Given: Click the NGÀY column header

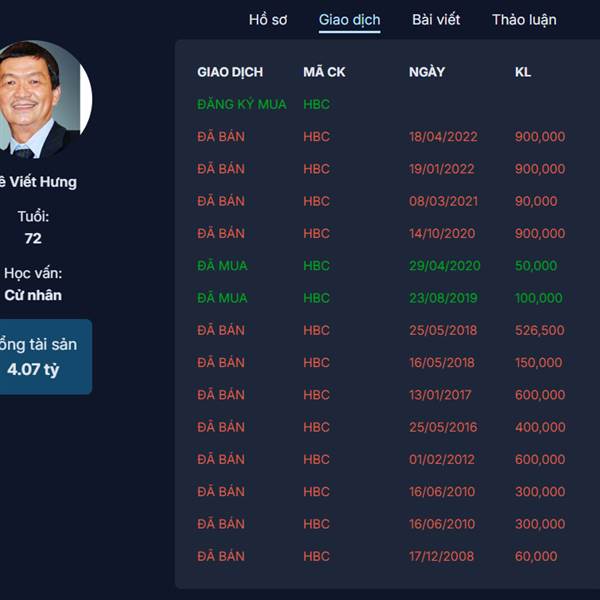Looking at the screenshot, I should [x=427, y=72].
